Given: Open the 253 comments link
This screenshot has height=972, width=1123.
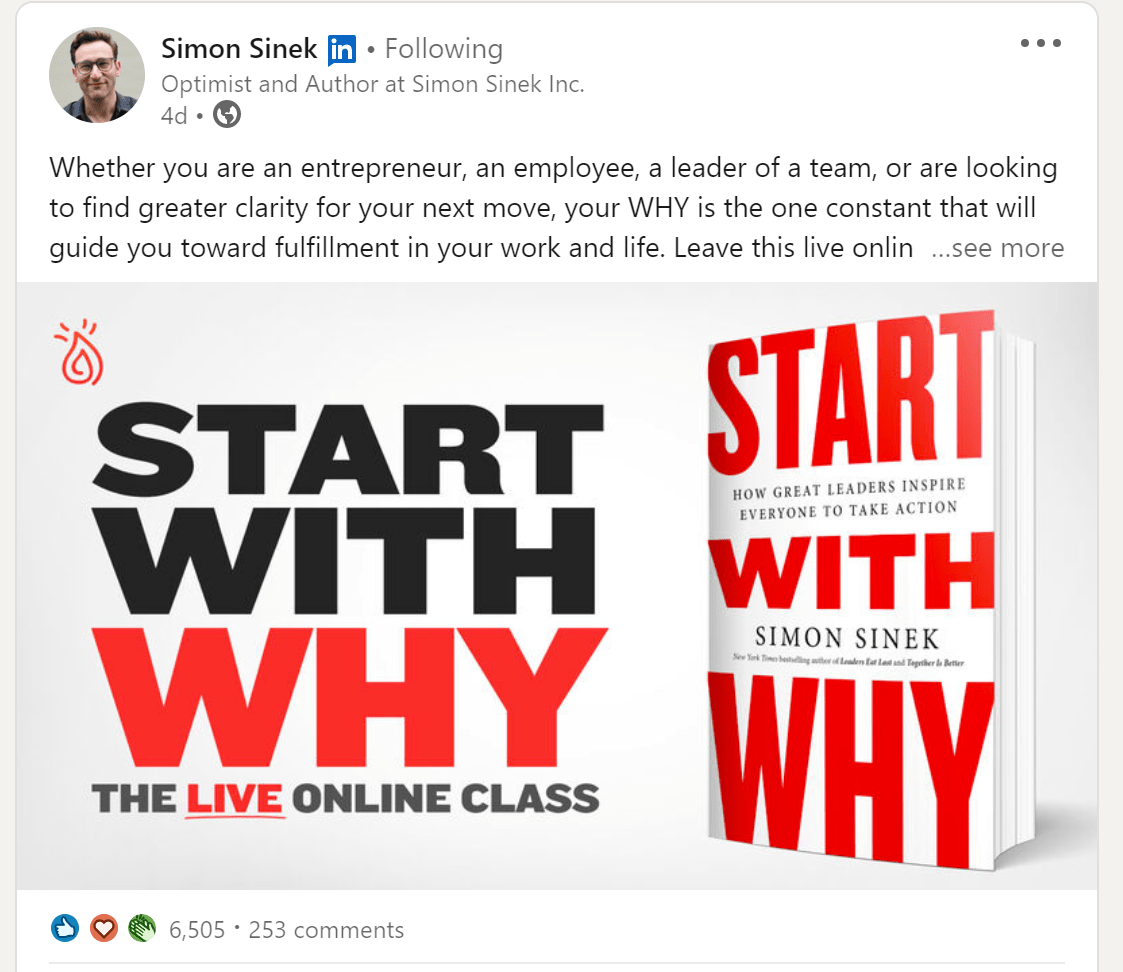Looking at the screenshot, I should (326, 930).
